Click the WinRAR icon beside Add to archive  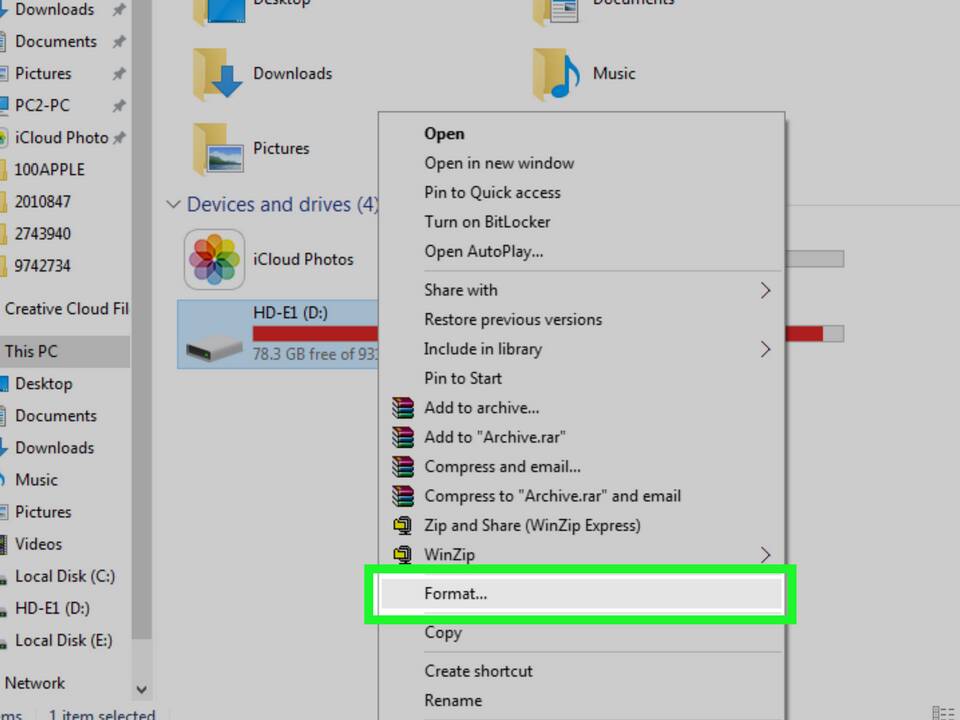pos(403,408)
